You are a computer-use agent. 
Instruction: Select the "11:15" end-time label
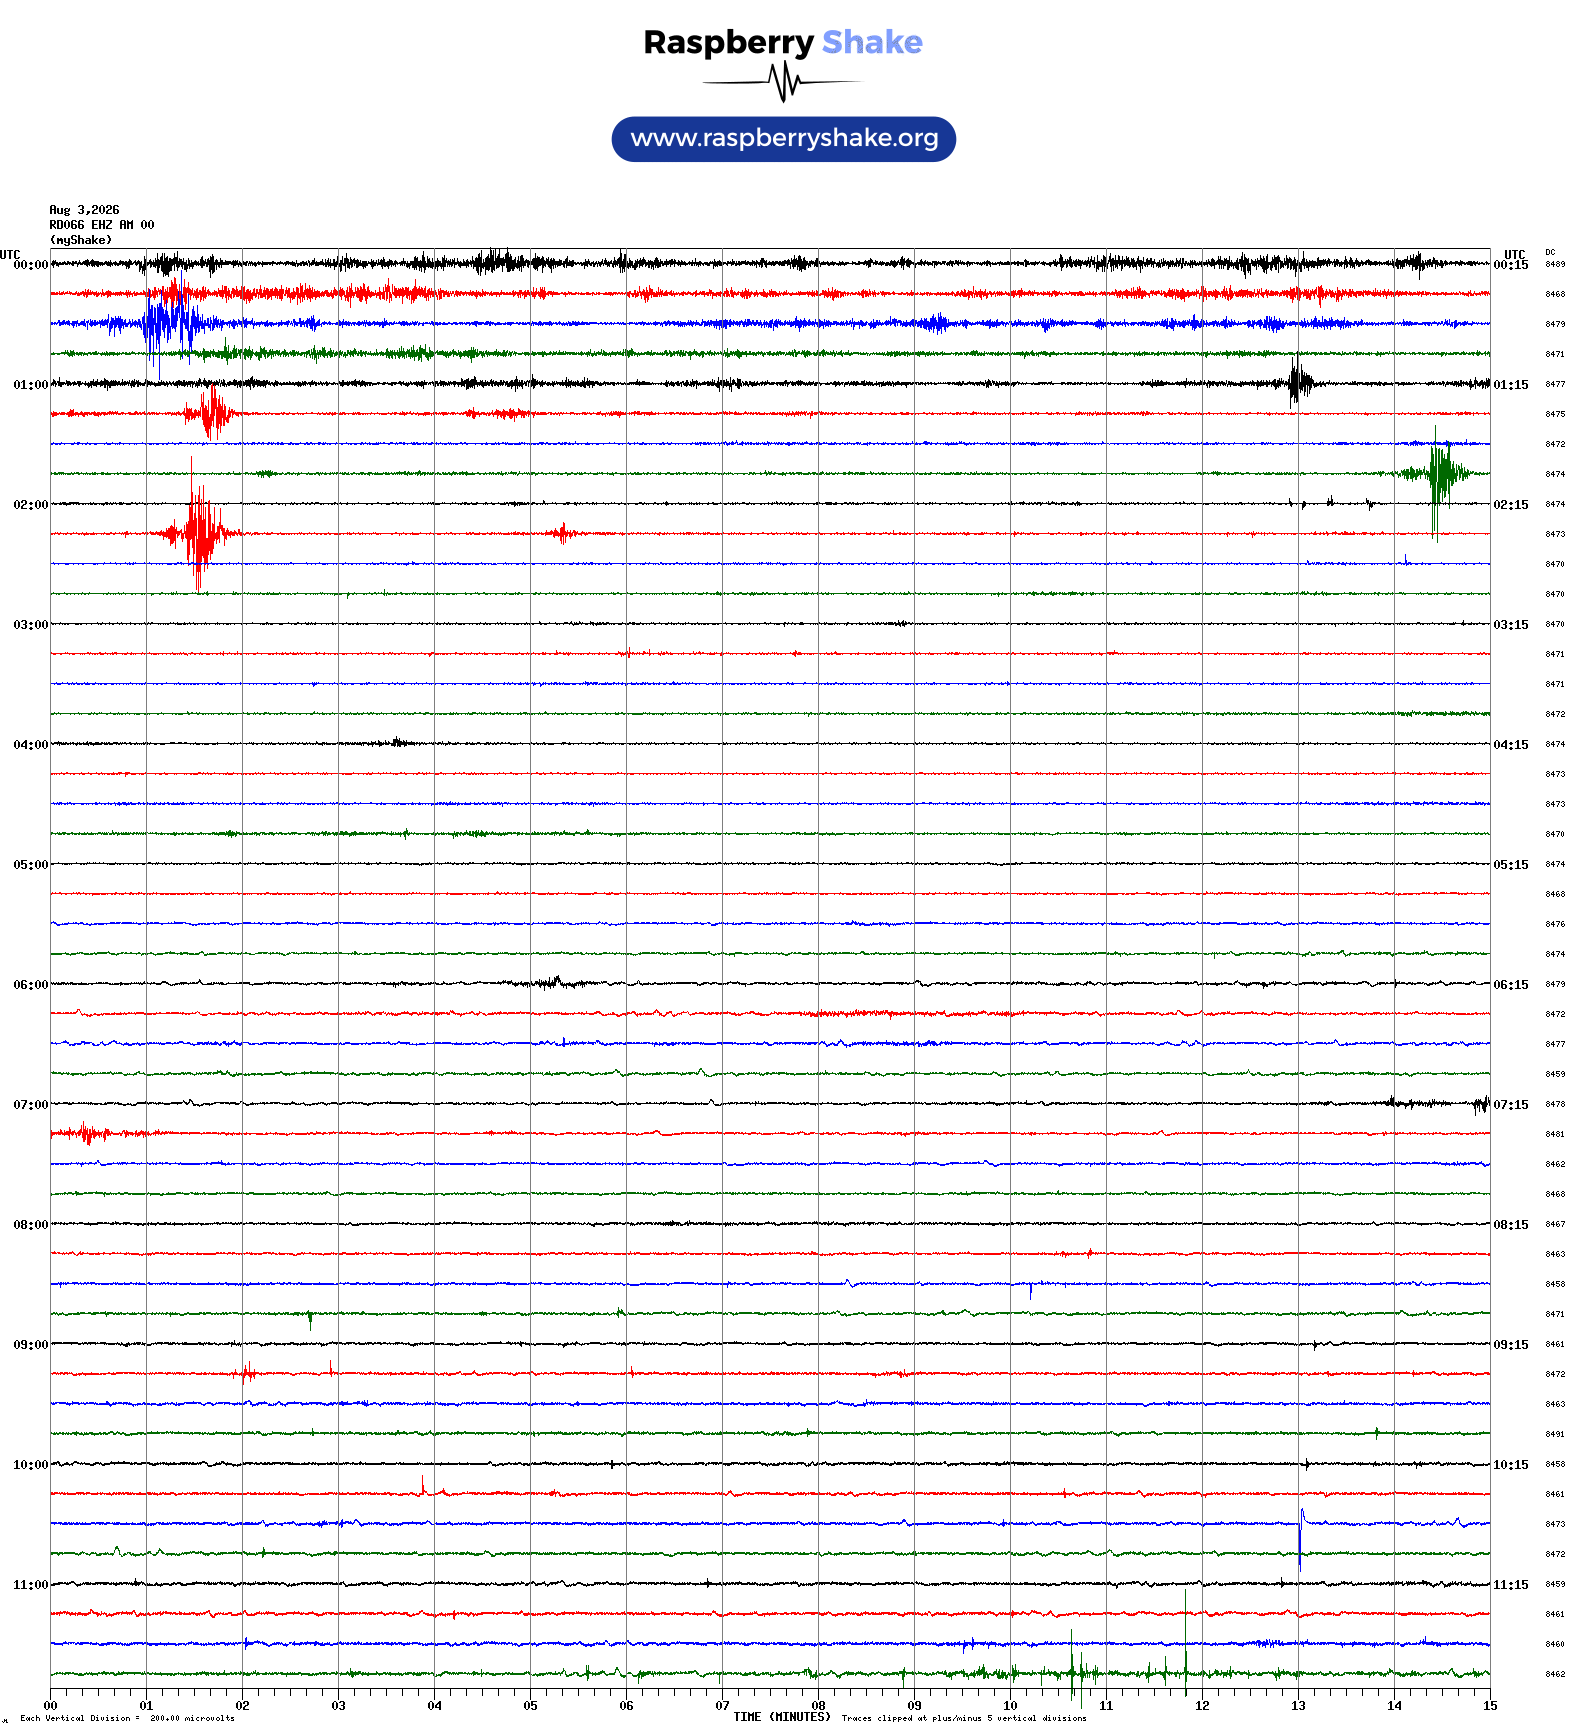click(x=1511, y=1585)
